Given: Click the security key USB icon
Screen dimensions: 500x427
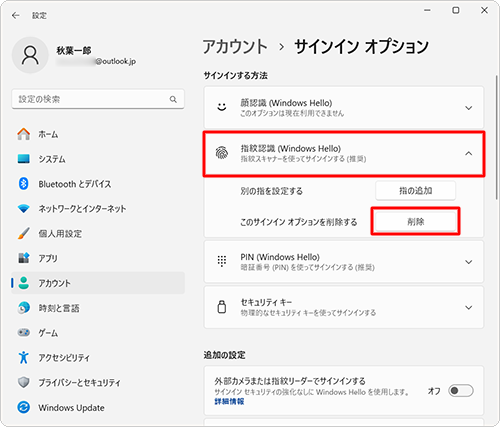Looking at the screenshot, I should [x=222, y=307].
